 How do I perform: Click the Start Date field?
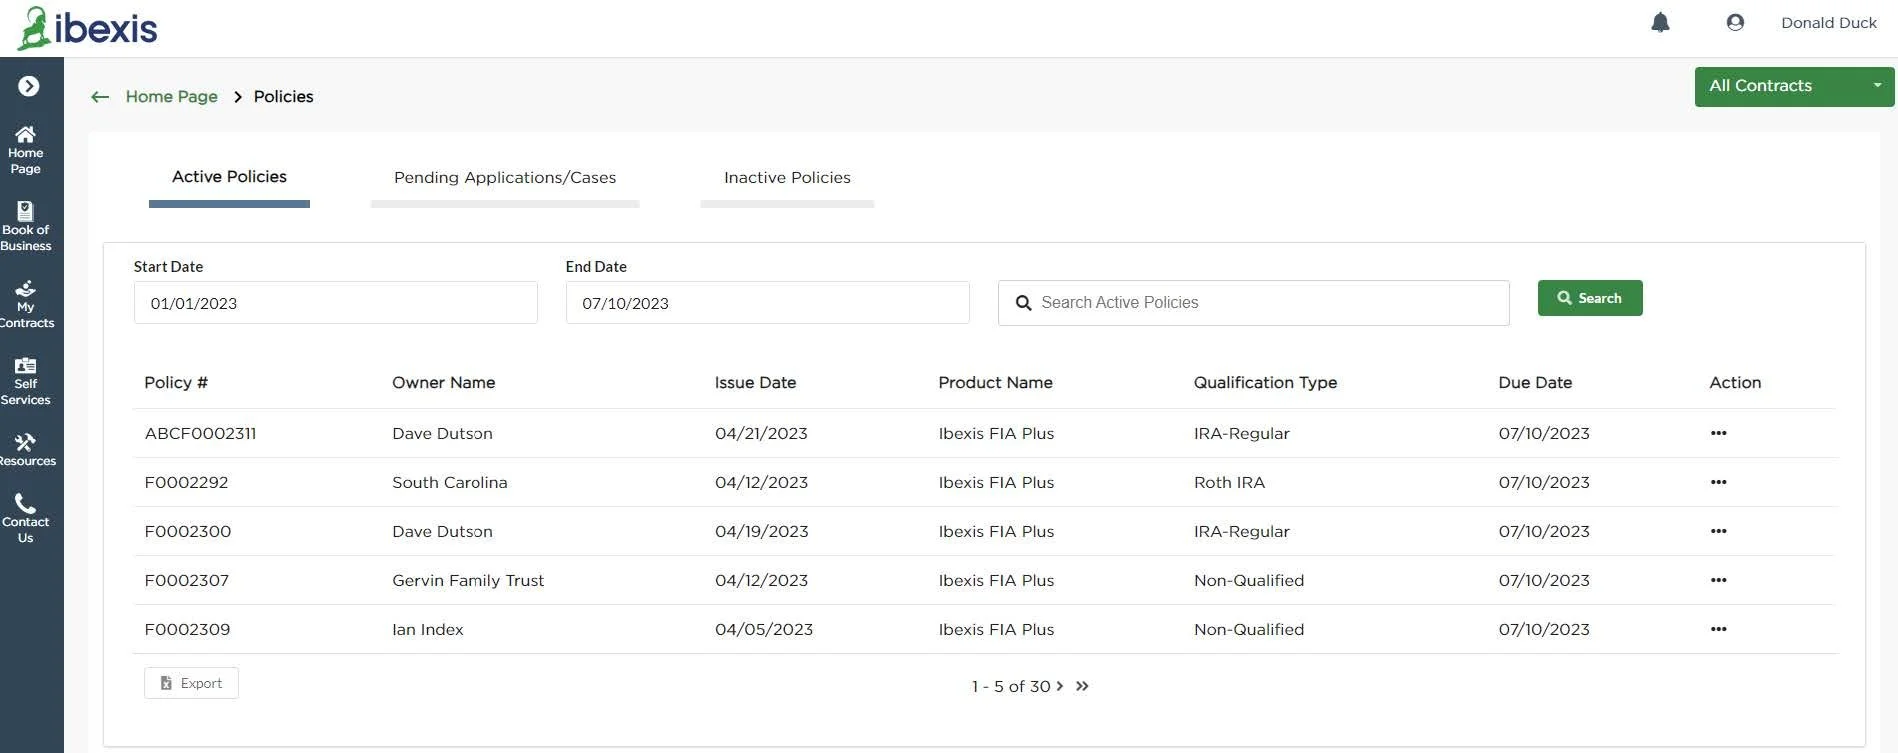[x=335, y=303]
